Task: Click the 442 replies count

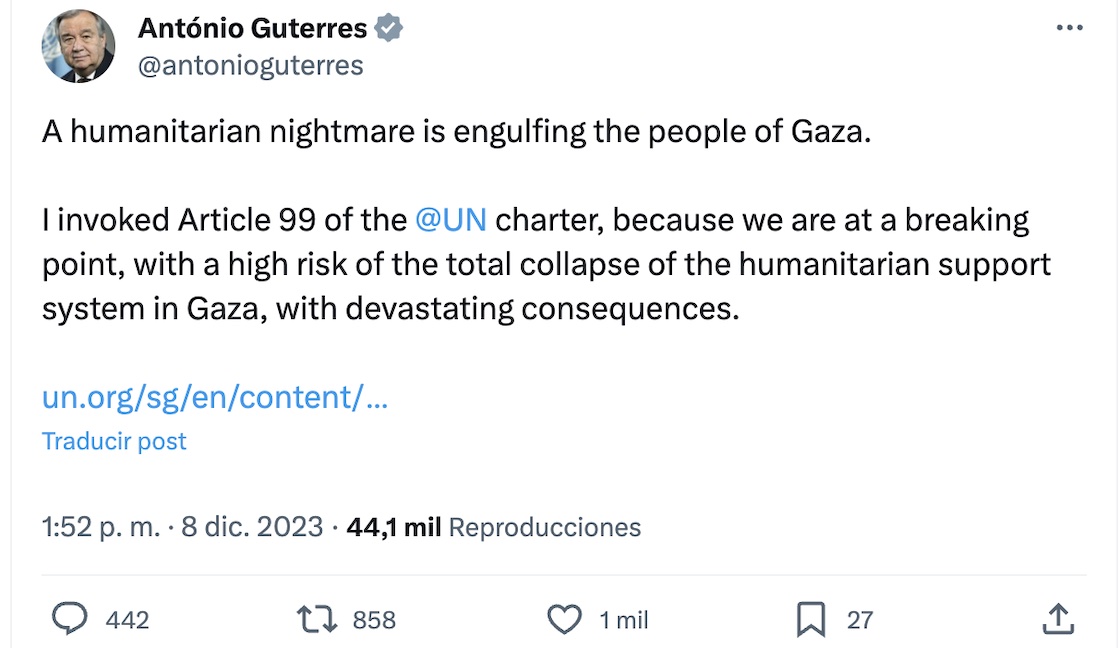Action: pos(127,620)
